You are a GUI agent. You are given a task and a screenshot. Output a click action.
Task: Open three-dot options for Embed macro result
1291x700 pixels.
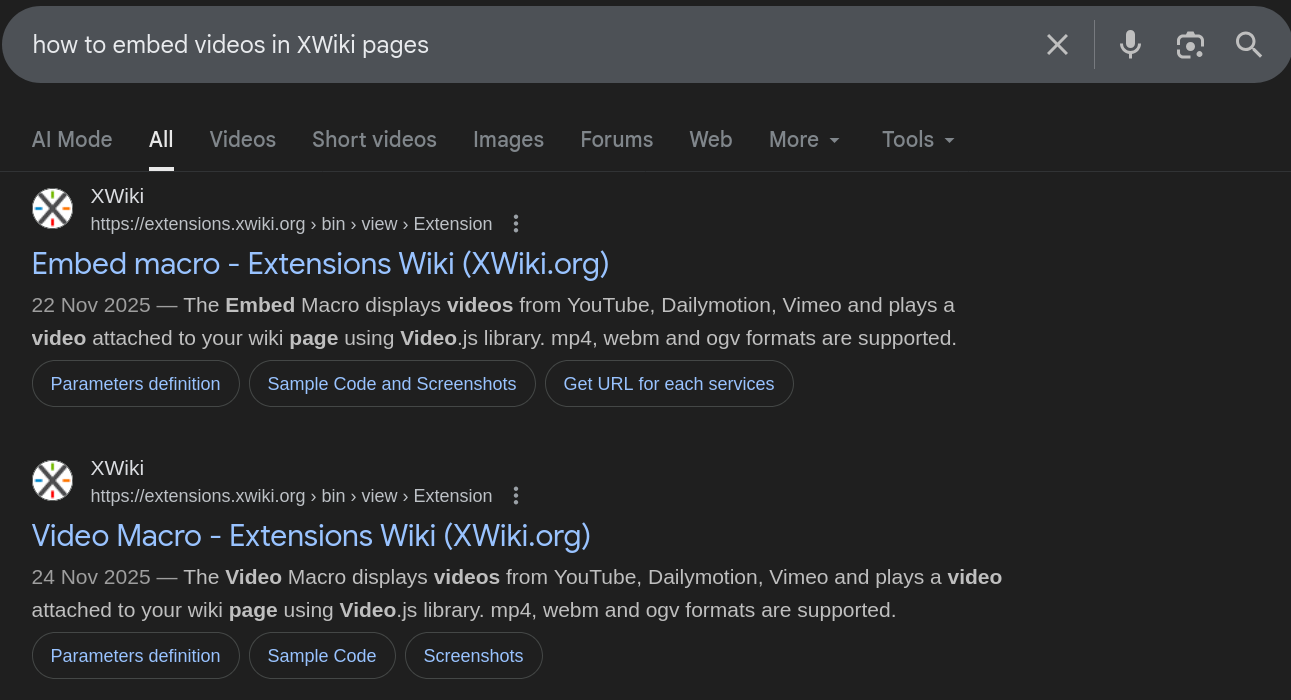(x=516, y=224)
